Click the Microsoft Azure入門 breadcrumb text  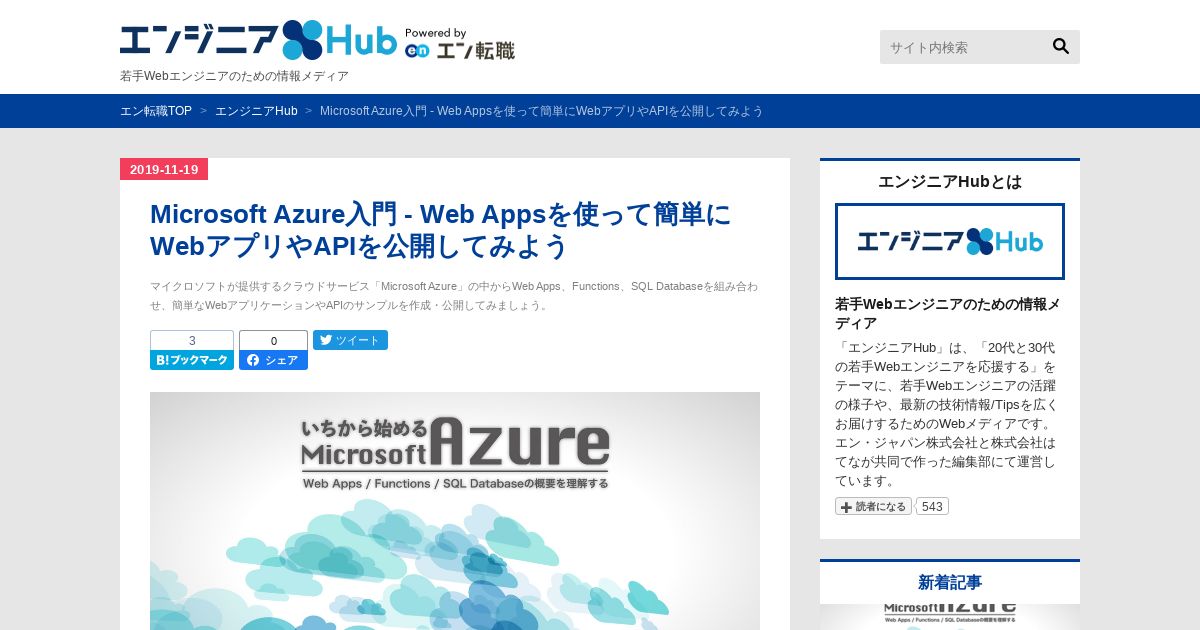(542, 111)
